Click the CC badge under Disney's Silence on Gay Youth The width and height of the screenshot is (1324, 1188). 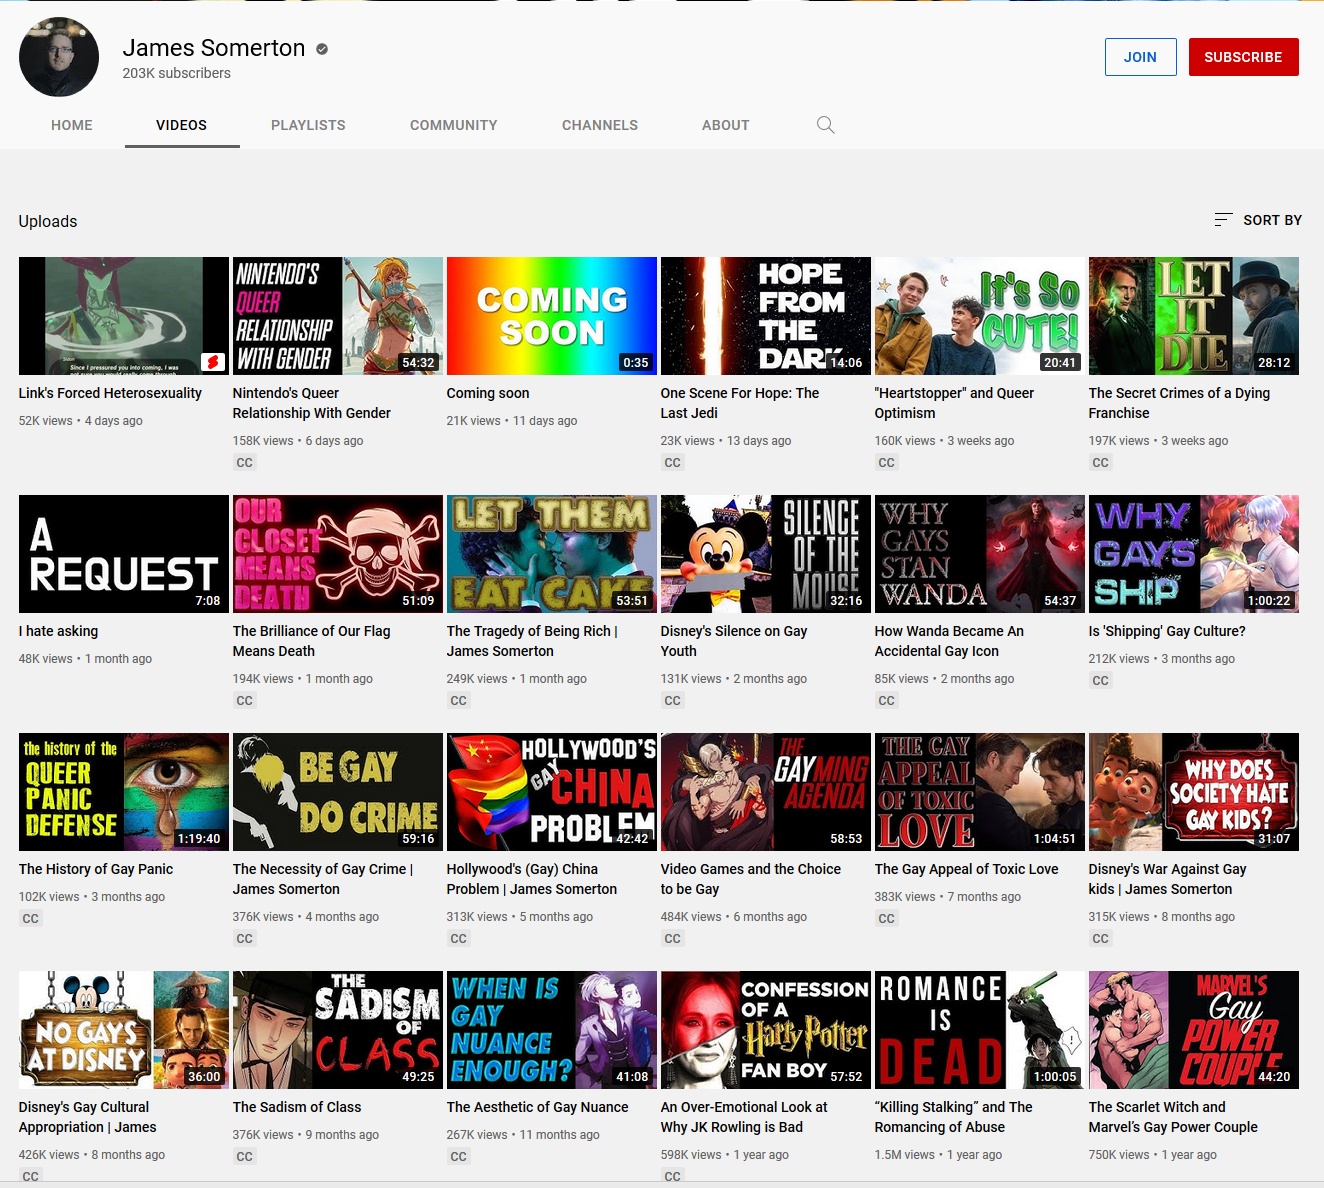pyautogui.click(x=672, y=701)
